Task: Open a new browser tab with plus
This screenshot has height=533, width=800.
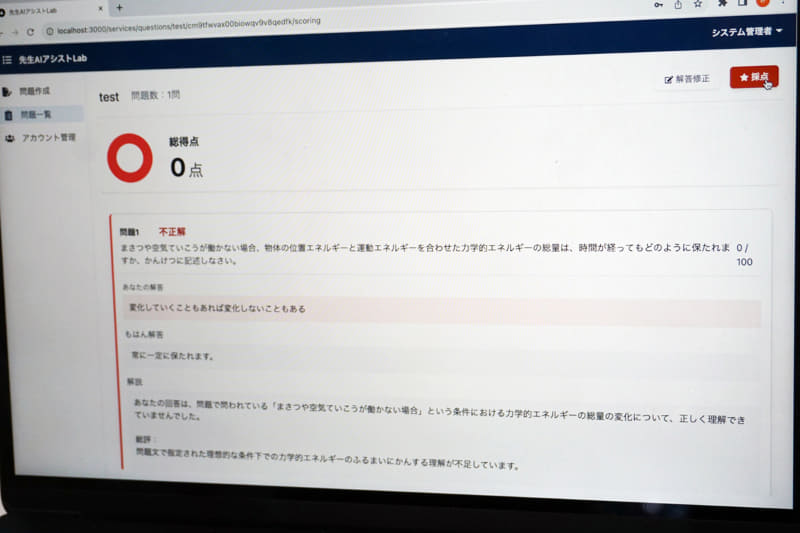Action: (119, 8)
